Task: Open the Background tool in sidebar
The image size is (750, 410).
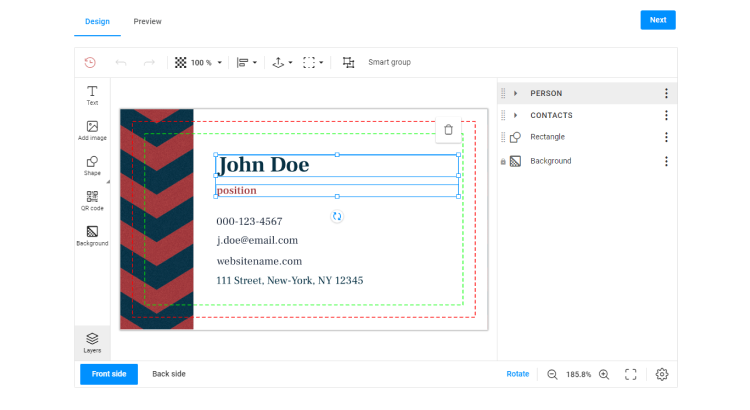Action: coord(92,236)
